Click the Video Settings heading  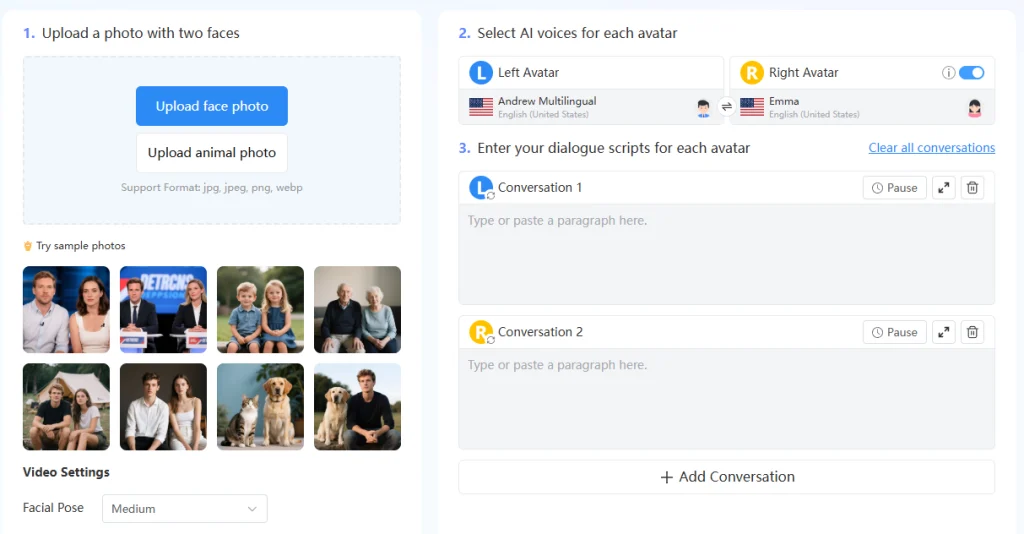[66, 472]
